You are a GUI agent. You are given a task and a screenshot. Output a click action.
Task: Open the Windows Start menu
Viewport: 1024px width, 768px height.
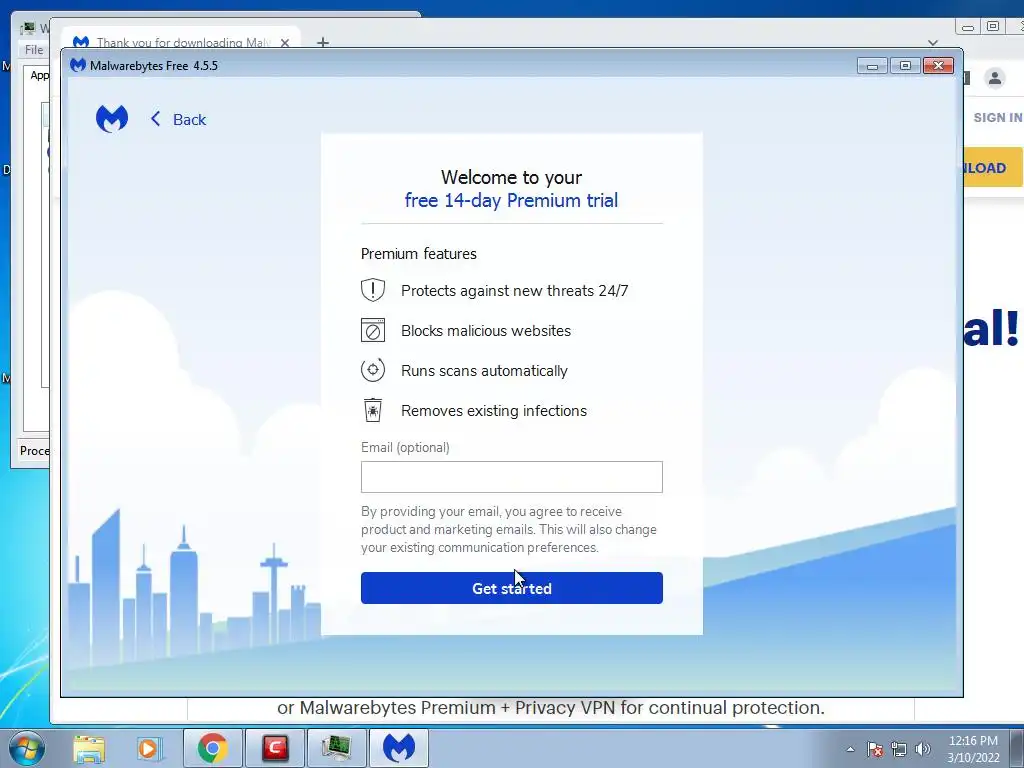click(x=27, y=748)
